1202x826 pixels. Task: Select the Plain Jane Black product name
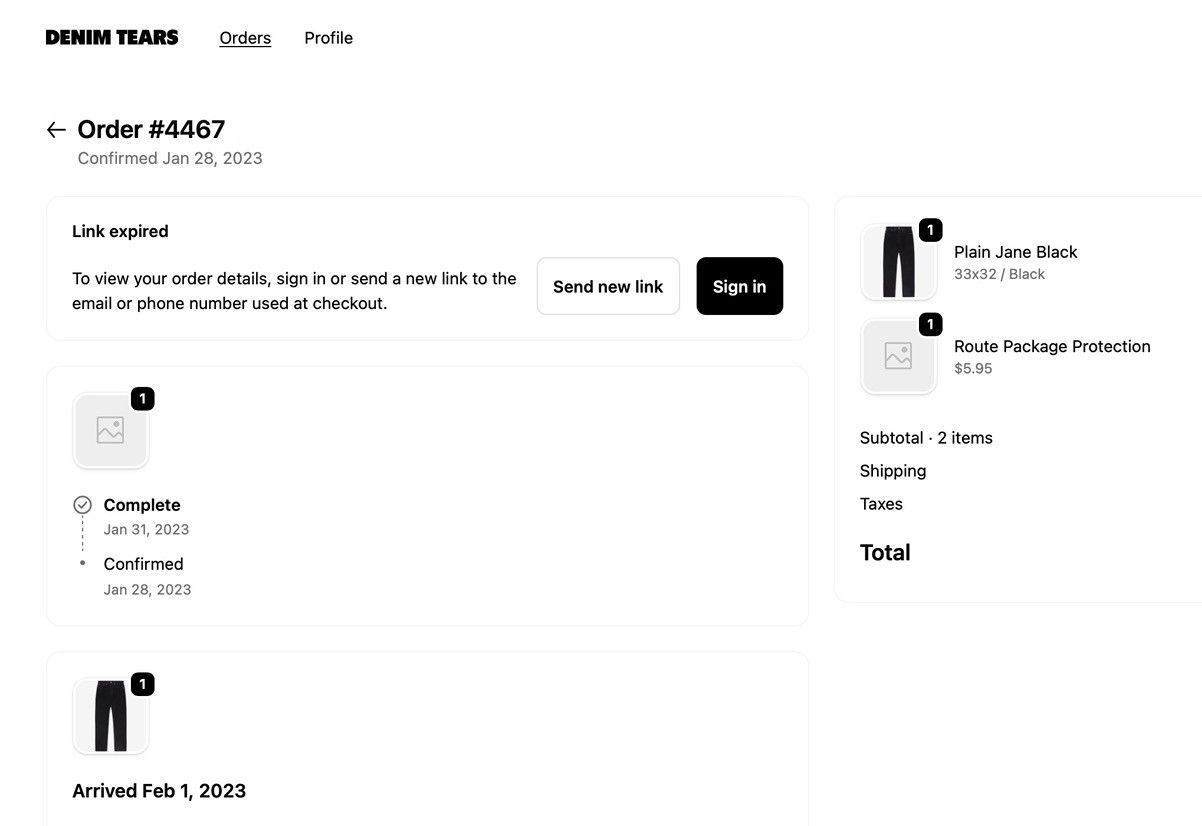point(1015,252)
